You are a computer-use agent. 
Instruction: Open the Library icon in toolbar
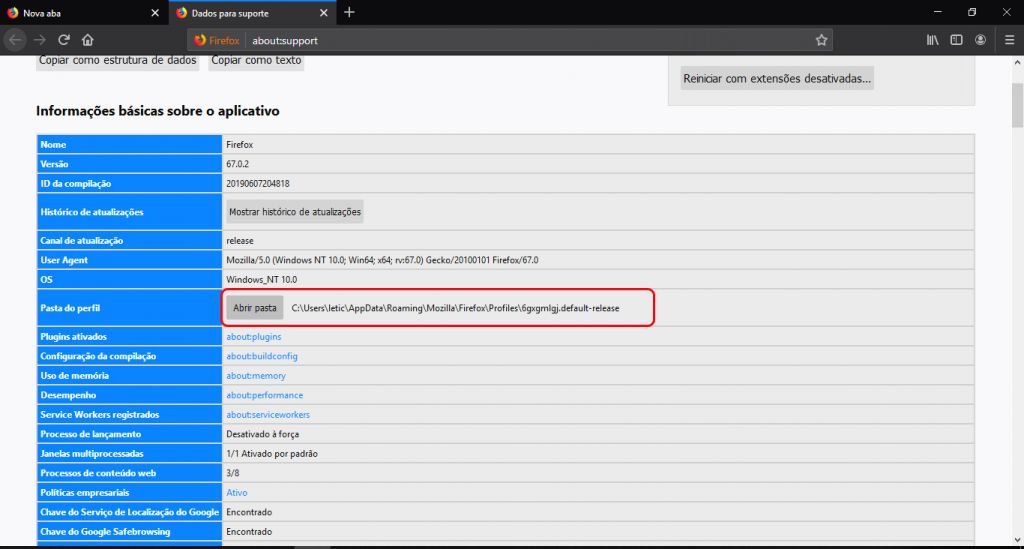pos(933,40)
